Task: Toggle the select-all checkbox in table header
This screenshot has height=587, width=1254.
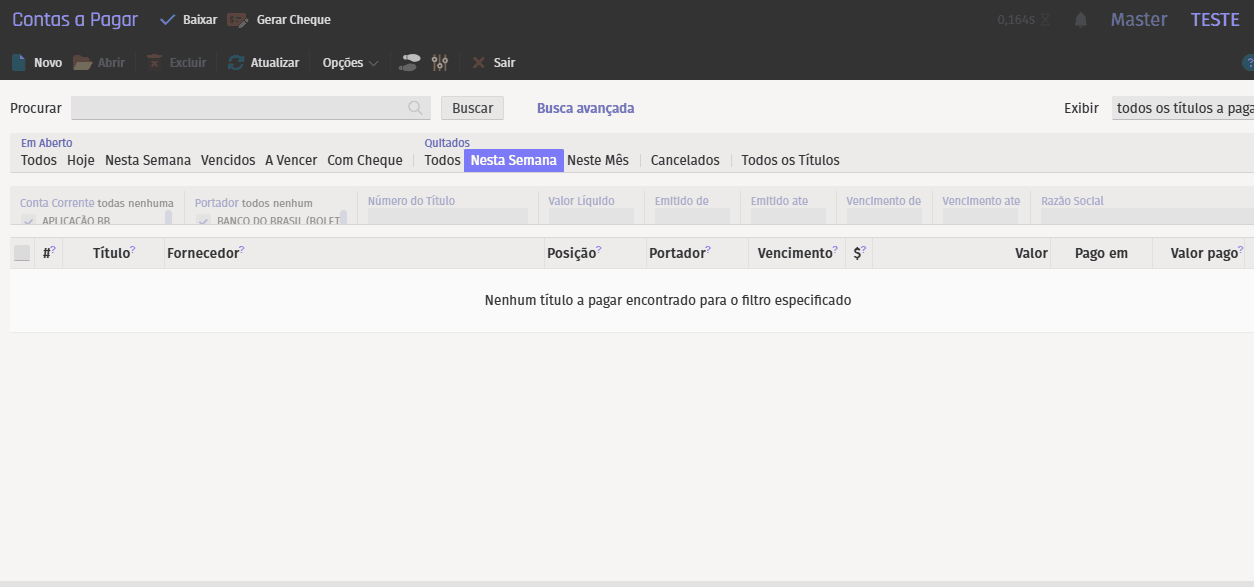Action: pyautogui.click(x=22, y=254)
